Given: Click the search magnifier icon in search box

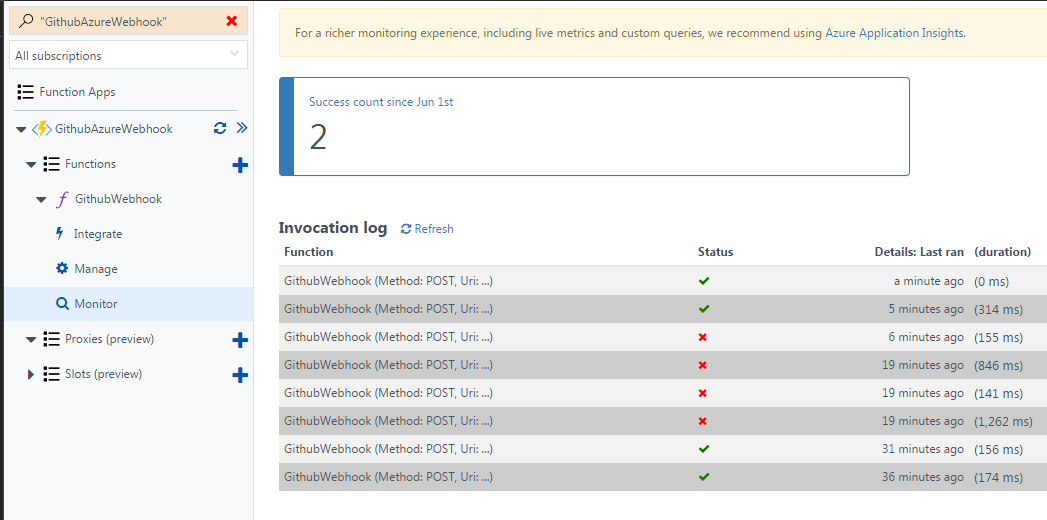Looking at the screenshot, I should (x=25, y=21).
